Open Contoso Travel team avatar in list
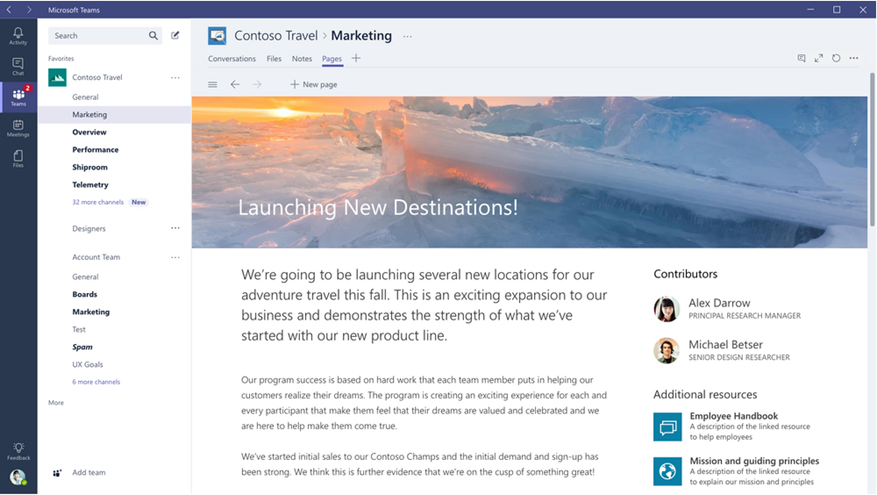Image resolution: width=877 pixels, height=495 pixels. pos(57,77)
